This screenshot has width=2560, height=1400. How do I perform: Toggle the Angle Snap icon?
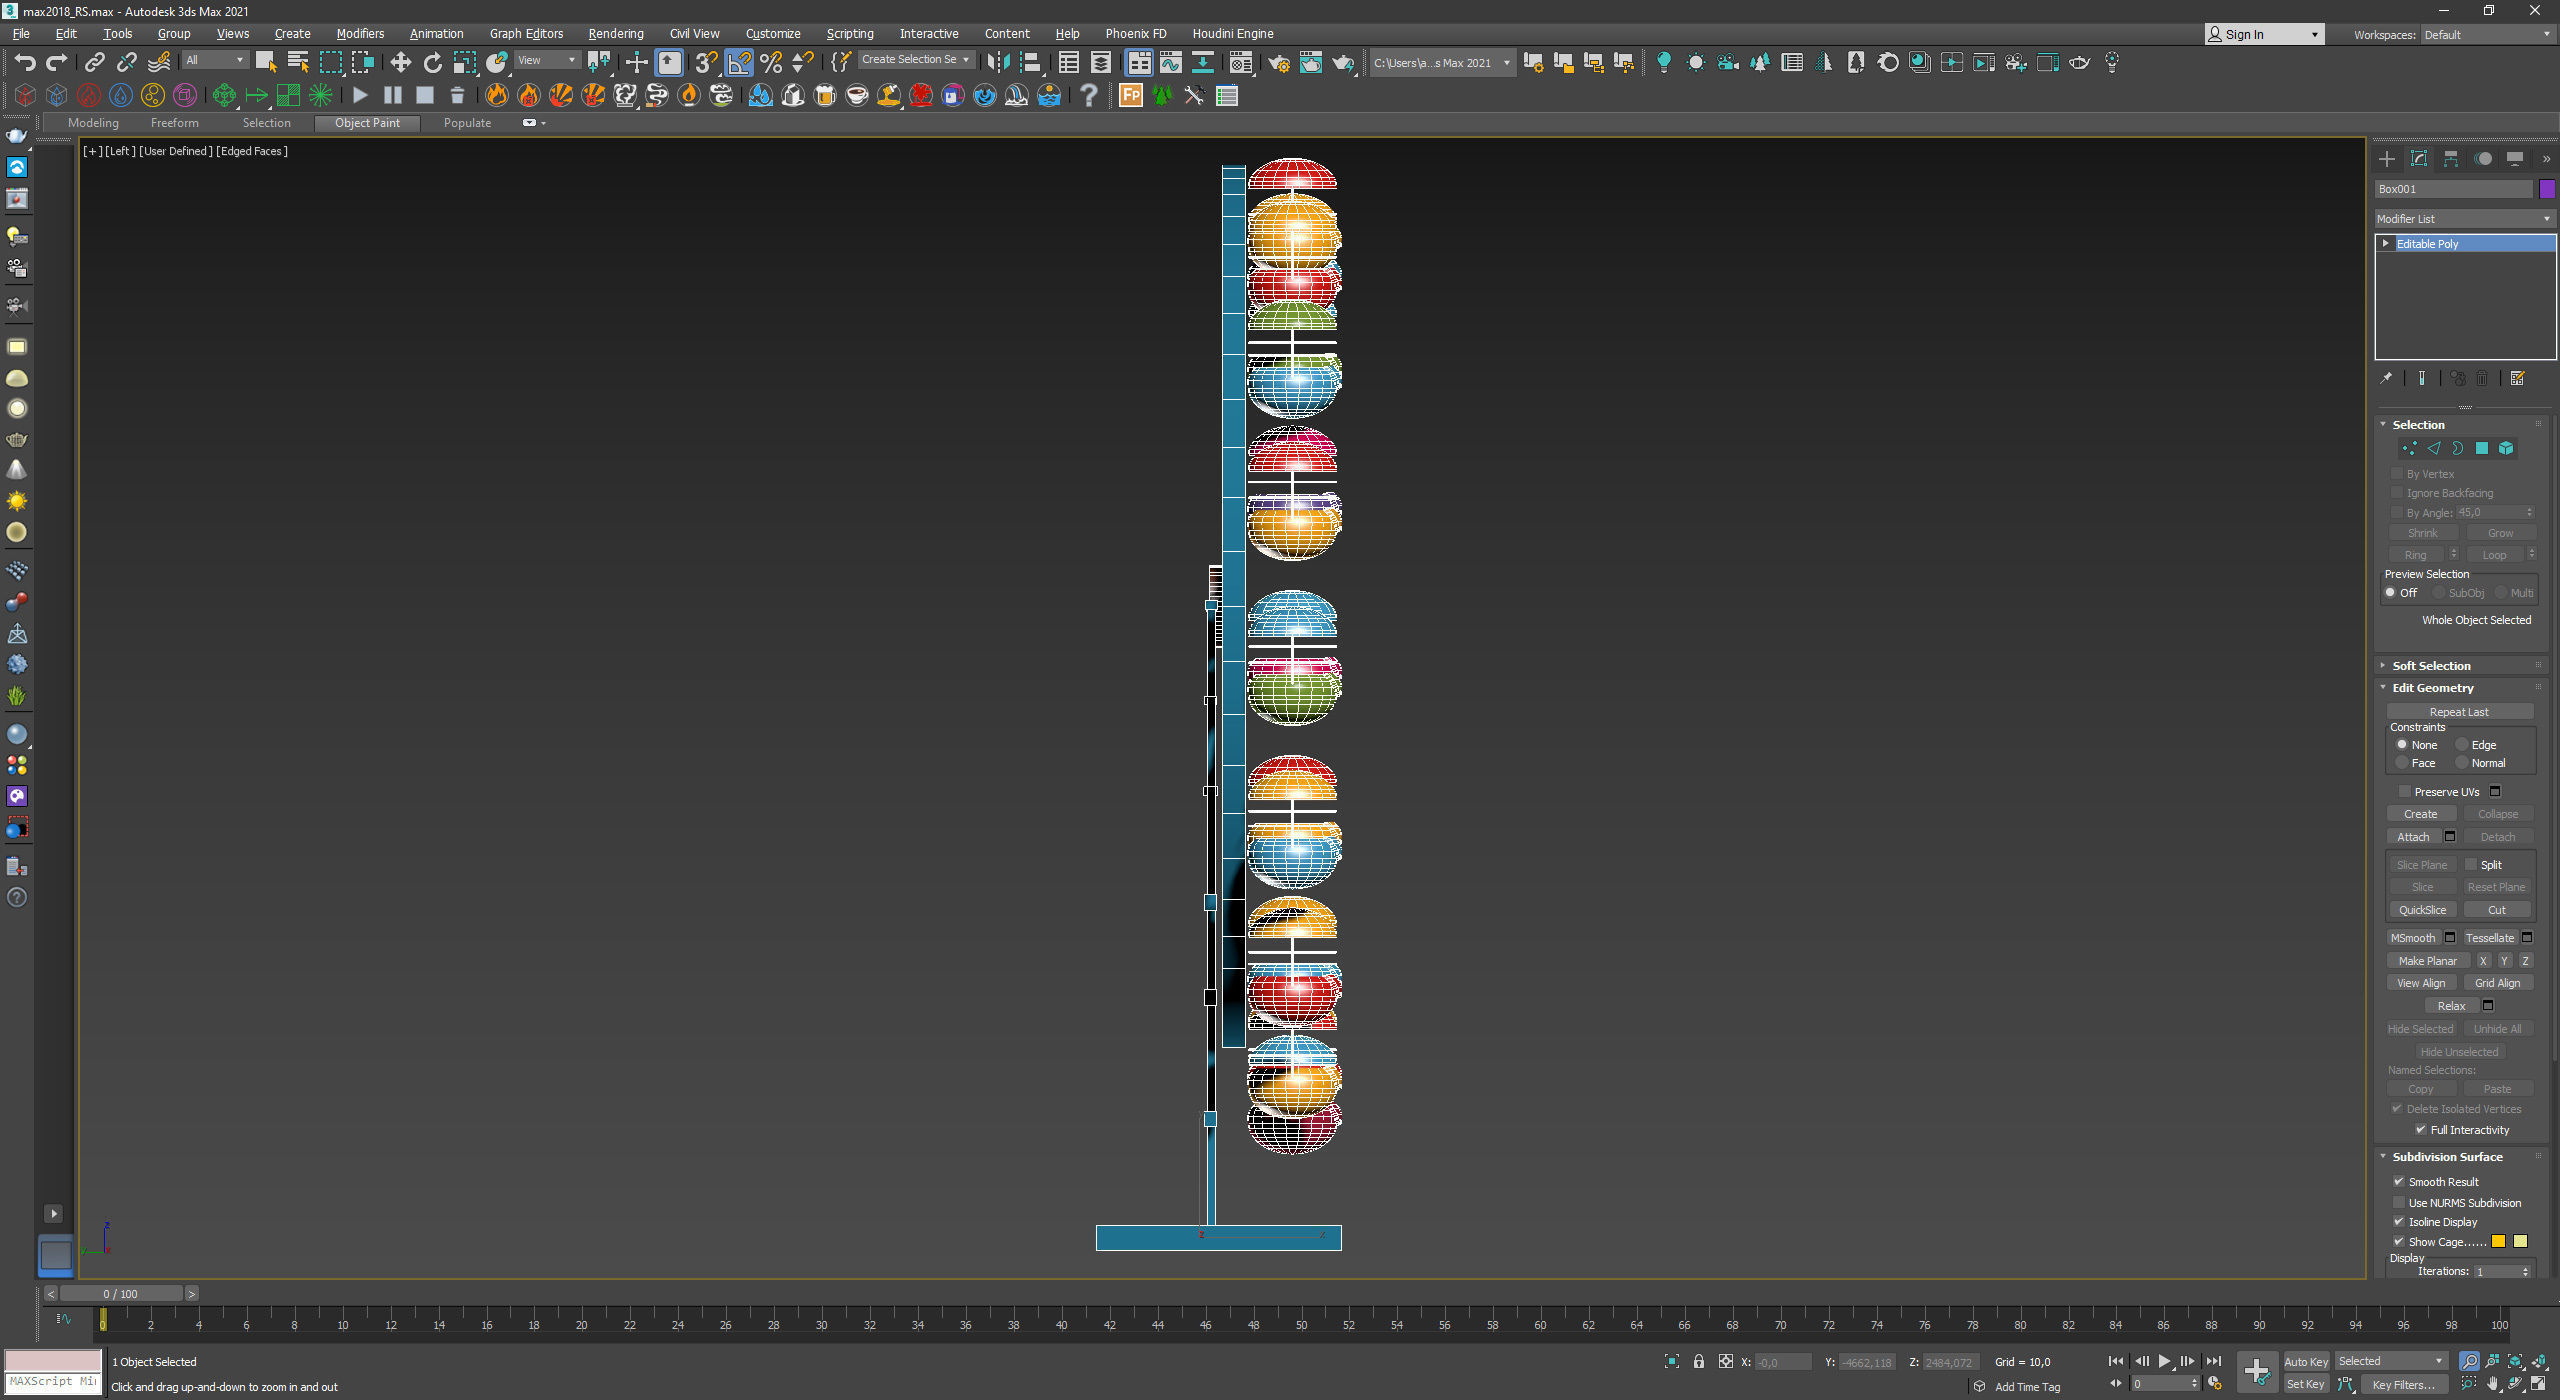tap(739, 63)
